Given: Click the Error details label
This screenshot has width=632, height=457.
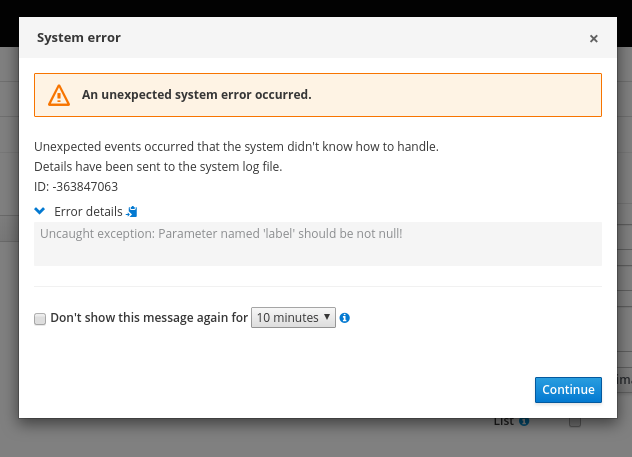Looking at the screenshot, I should tap(88, 212).
